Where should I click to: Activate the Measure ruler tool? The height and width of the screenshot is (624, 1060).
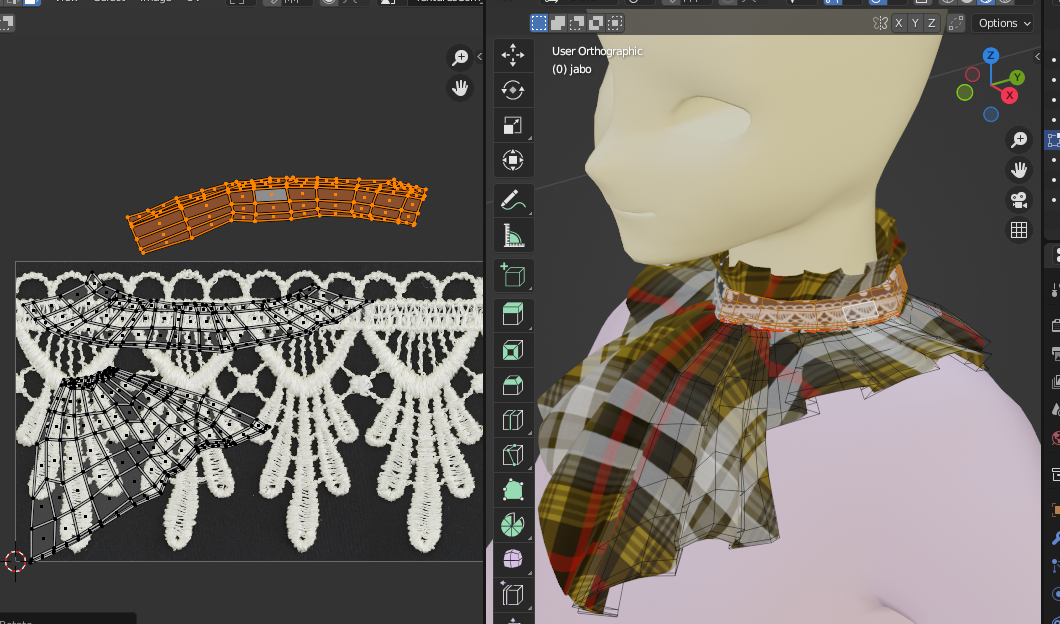(513, 235)
